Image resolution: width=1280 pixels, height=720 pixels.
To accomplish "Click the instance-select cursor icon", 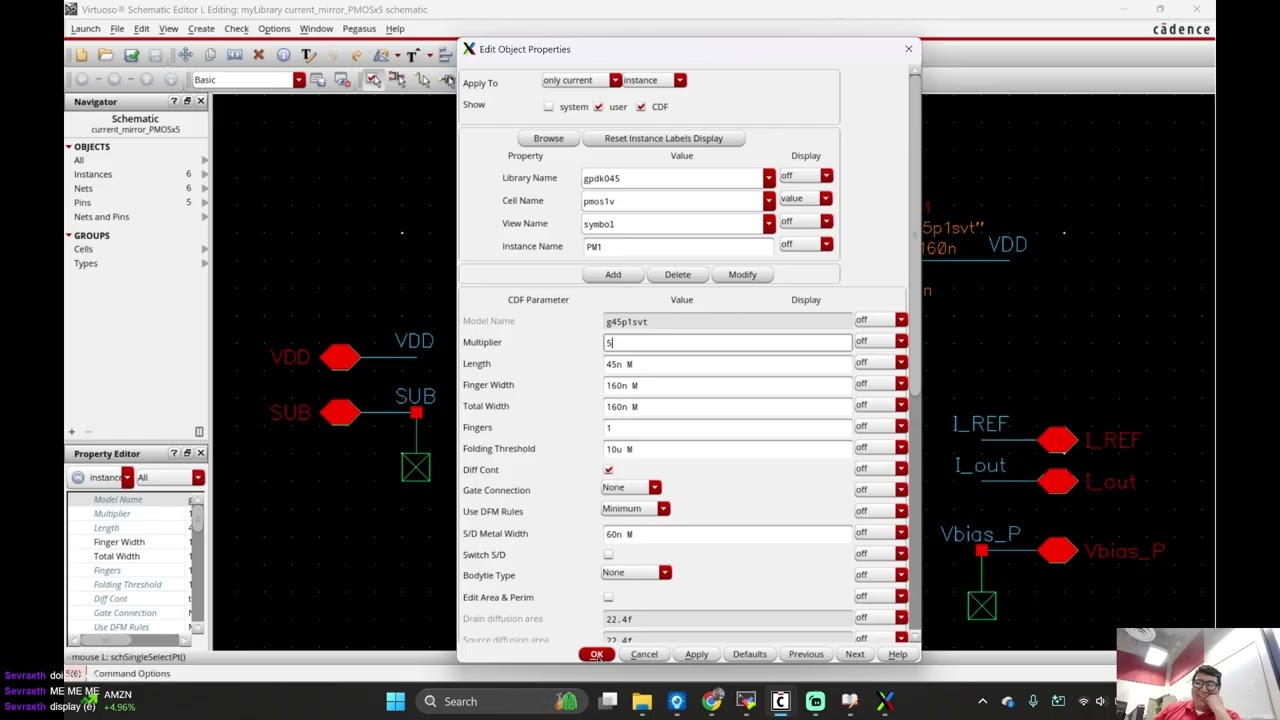I will pyautogui.click(x=397, y=80).
